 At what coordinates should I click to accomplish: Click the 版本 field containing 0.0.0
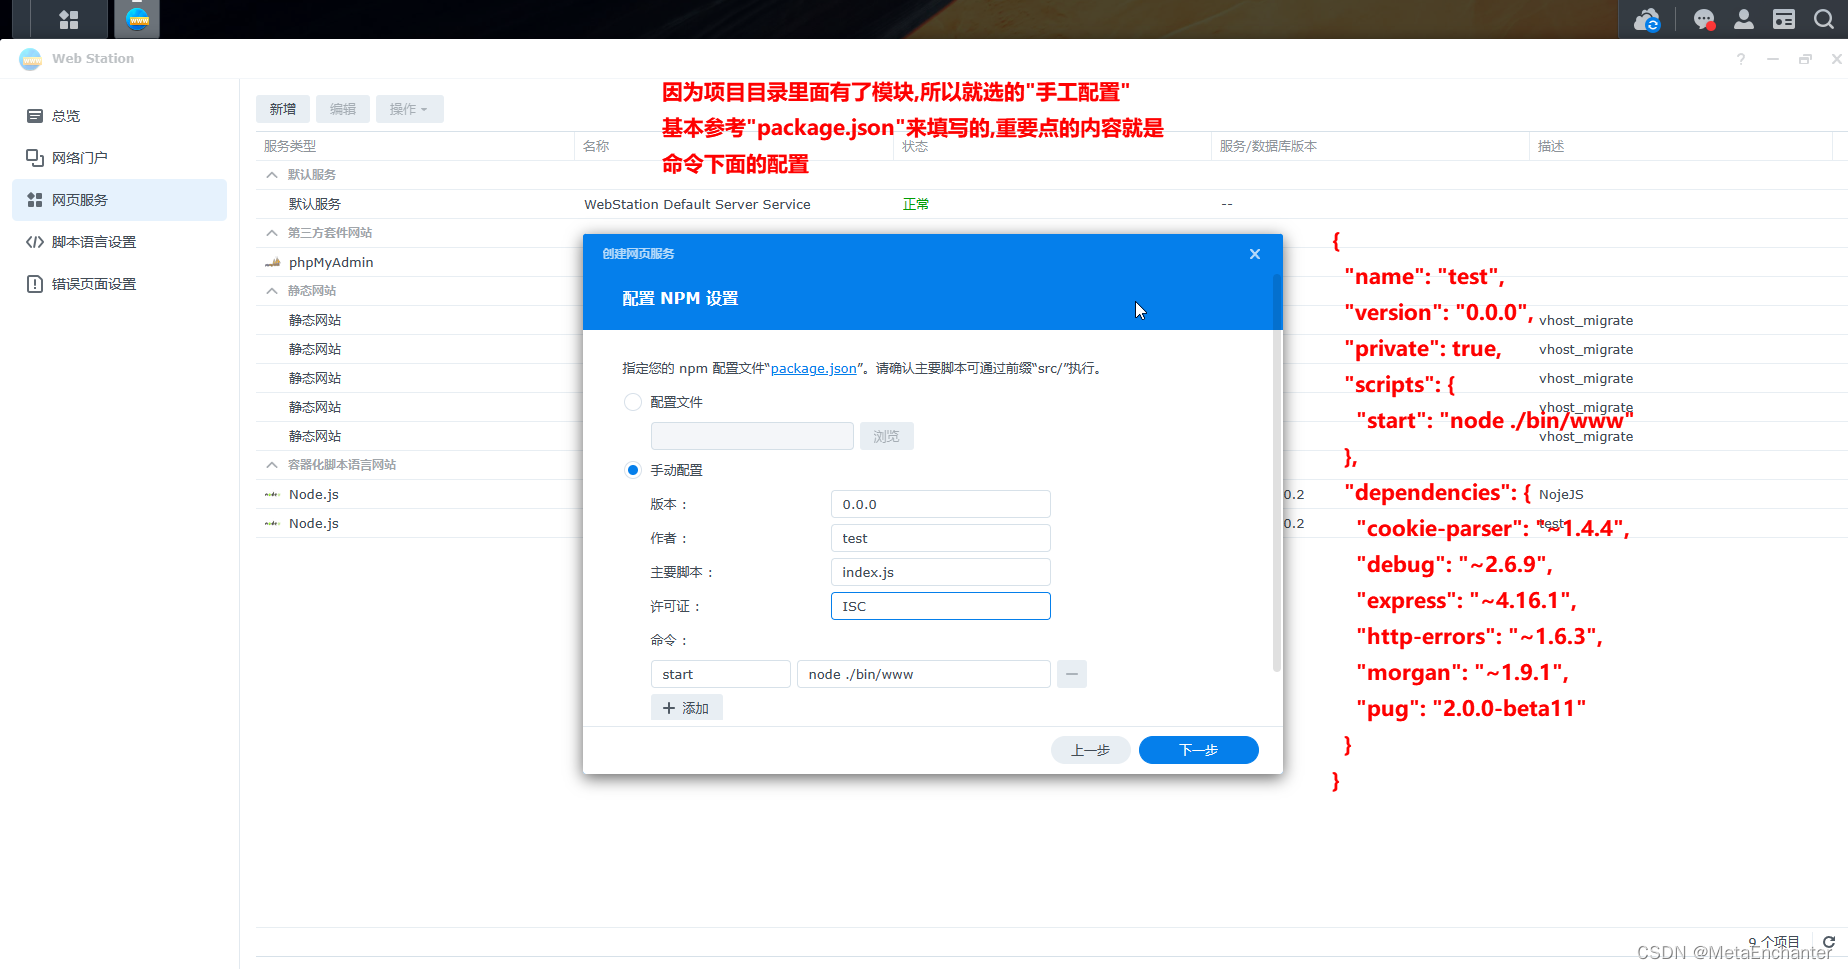[940, 504]
